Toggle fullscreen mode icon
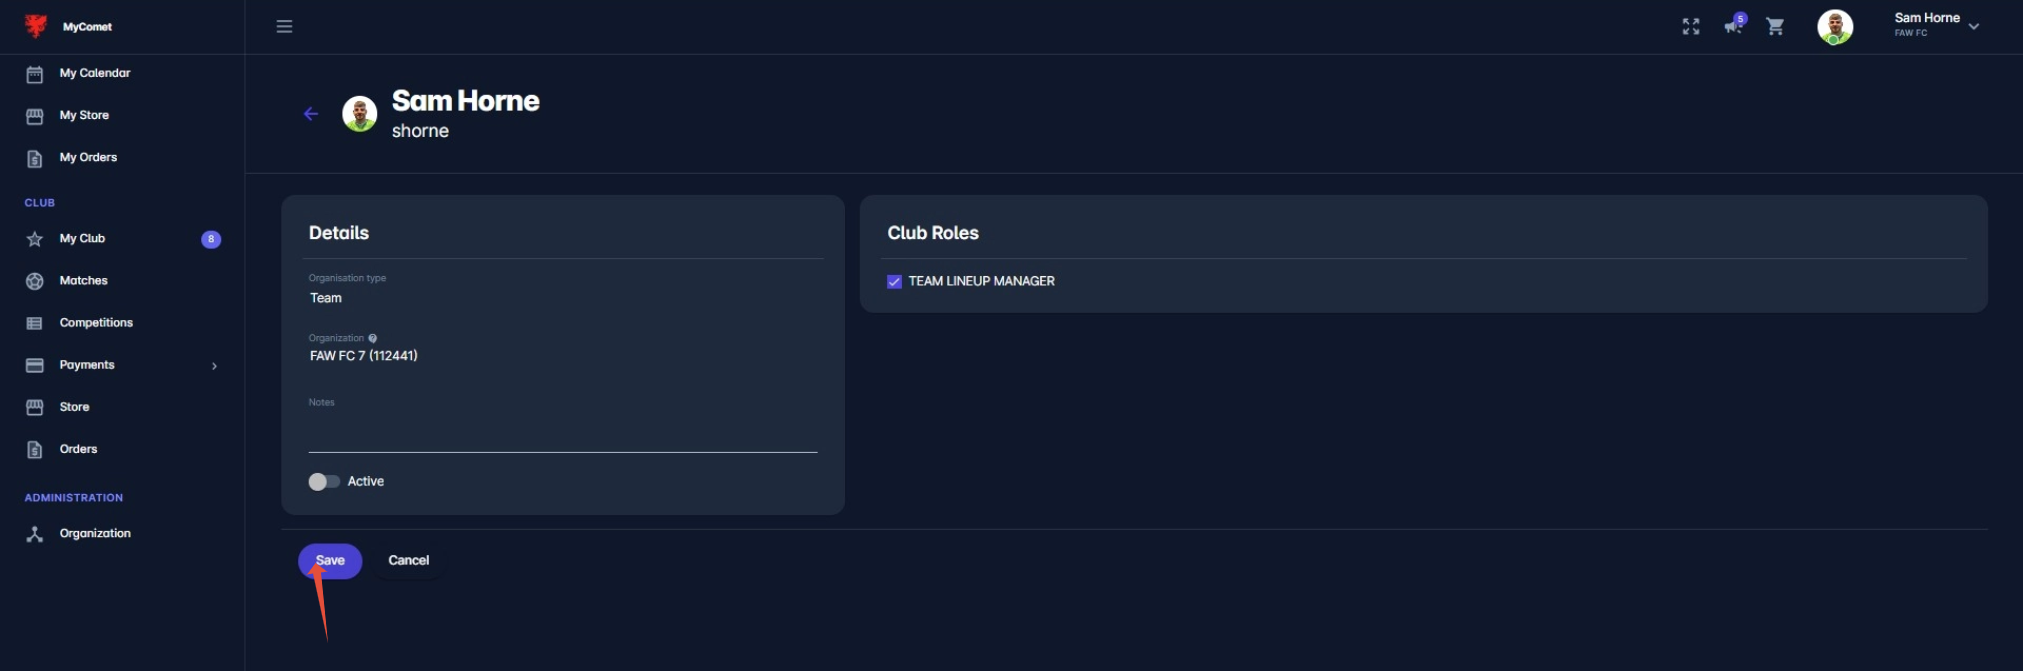2023x671 pixels. [x=1691, y=27]
